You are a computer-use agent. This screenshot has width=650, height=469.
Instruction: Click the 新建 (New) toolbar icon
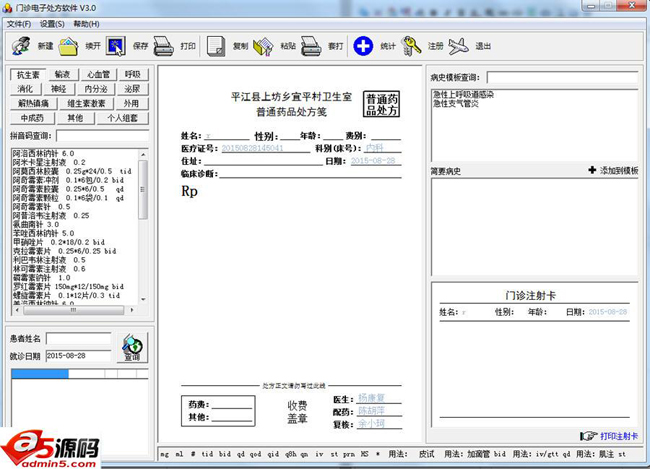click(22, 45)
